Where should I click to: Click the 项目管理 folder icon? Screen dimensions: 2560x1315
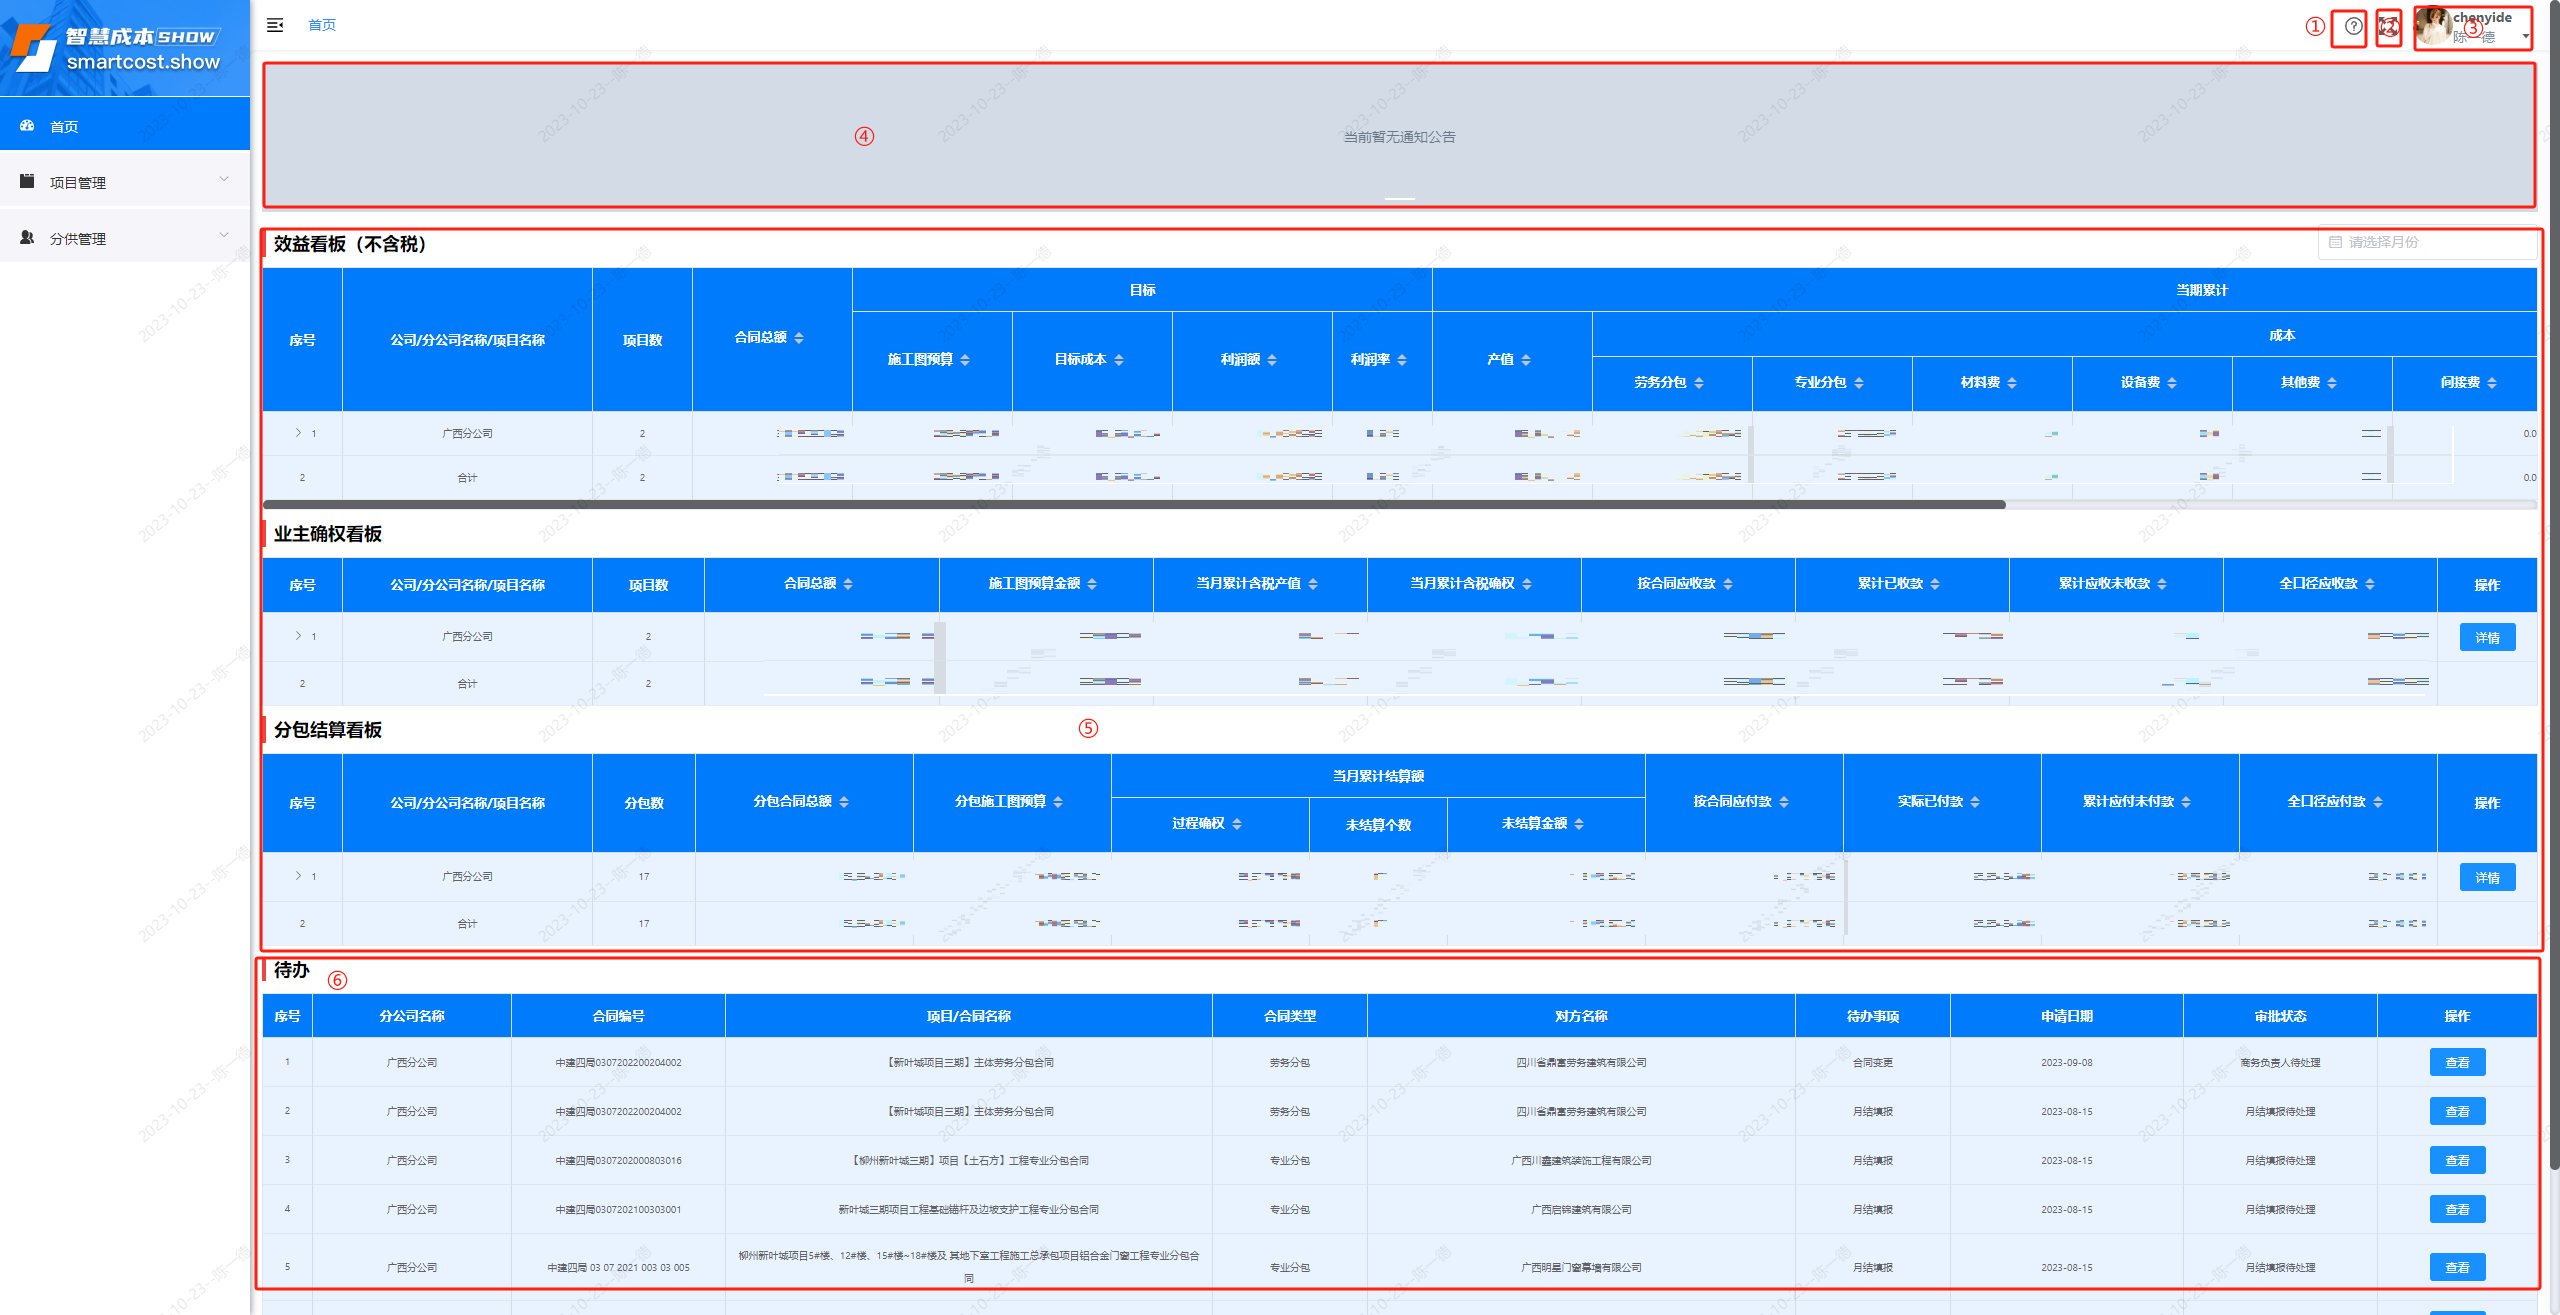27,182
